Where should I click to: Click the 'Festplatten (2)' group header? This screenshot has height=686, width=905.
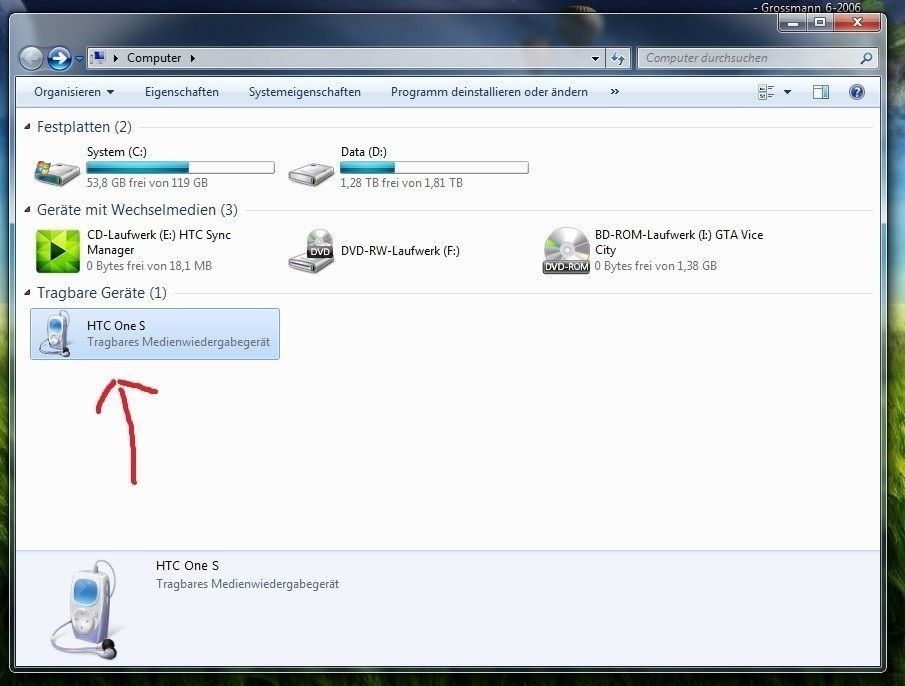tap(84, 126)
